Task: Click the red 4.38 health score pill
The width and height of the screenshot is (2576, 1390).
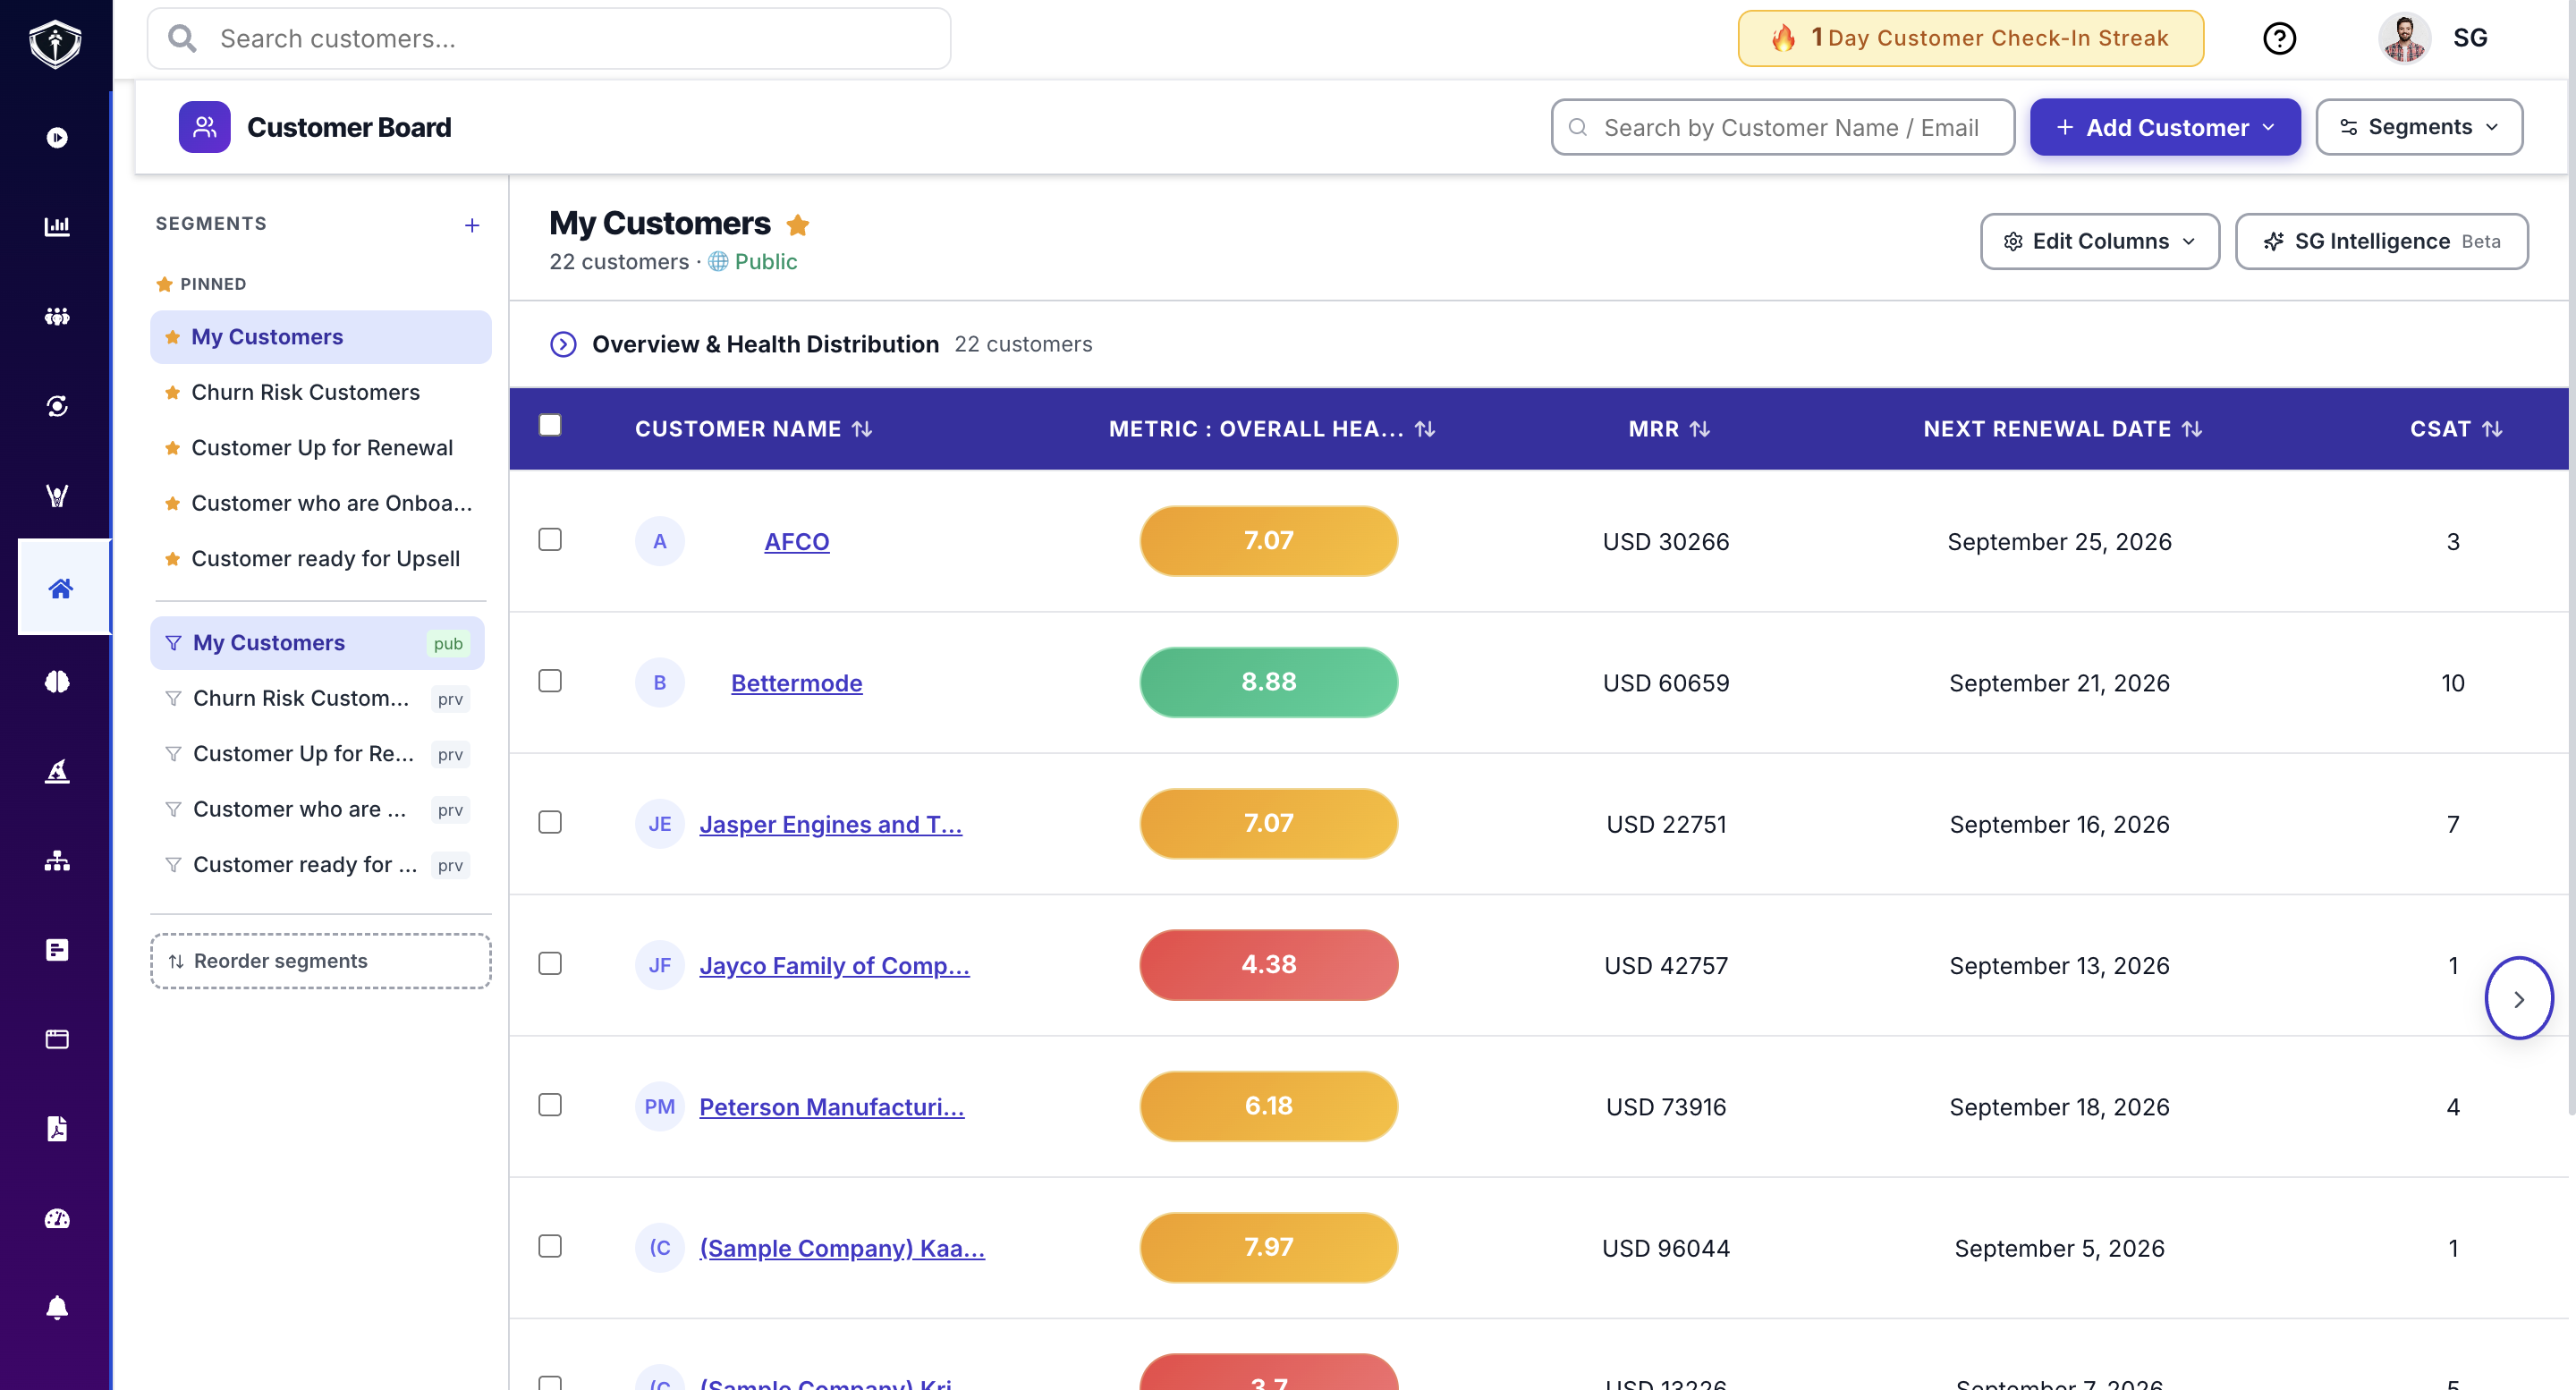Action: (1269, 965)
